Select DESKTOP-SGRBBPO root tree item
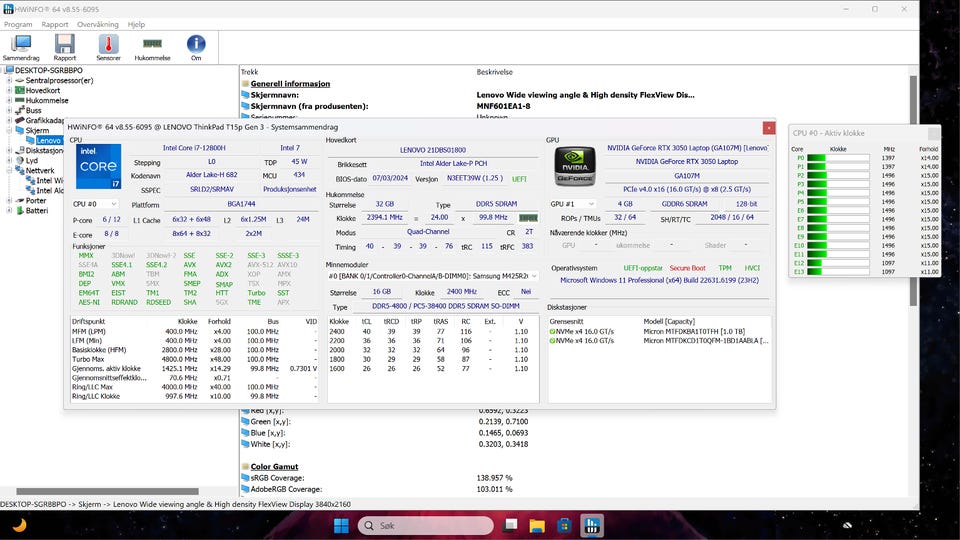 (x=48, y=70)
